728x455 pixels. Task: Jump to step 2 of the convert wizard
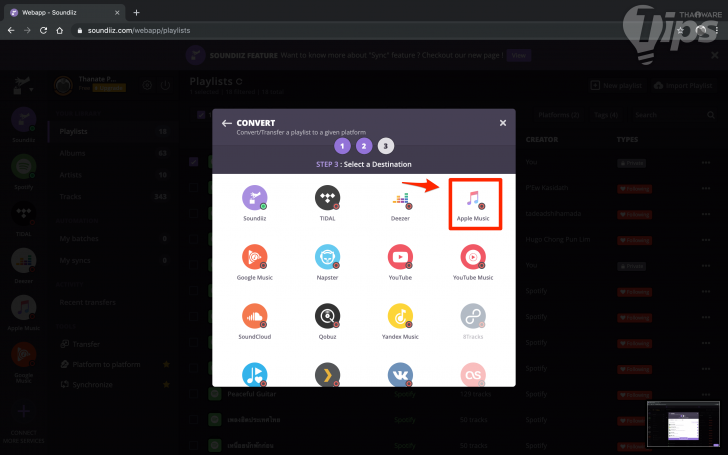[x=364, y=146]
